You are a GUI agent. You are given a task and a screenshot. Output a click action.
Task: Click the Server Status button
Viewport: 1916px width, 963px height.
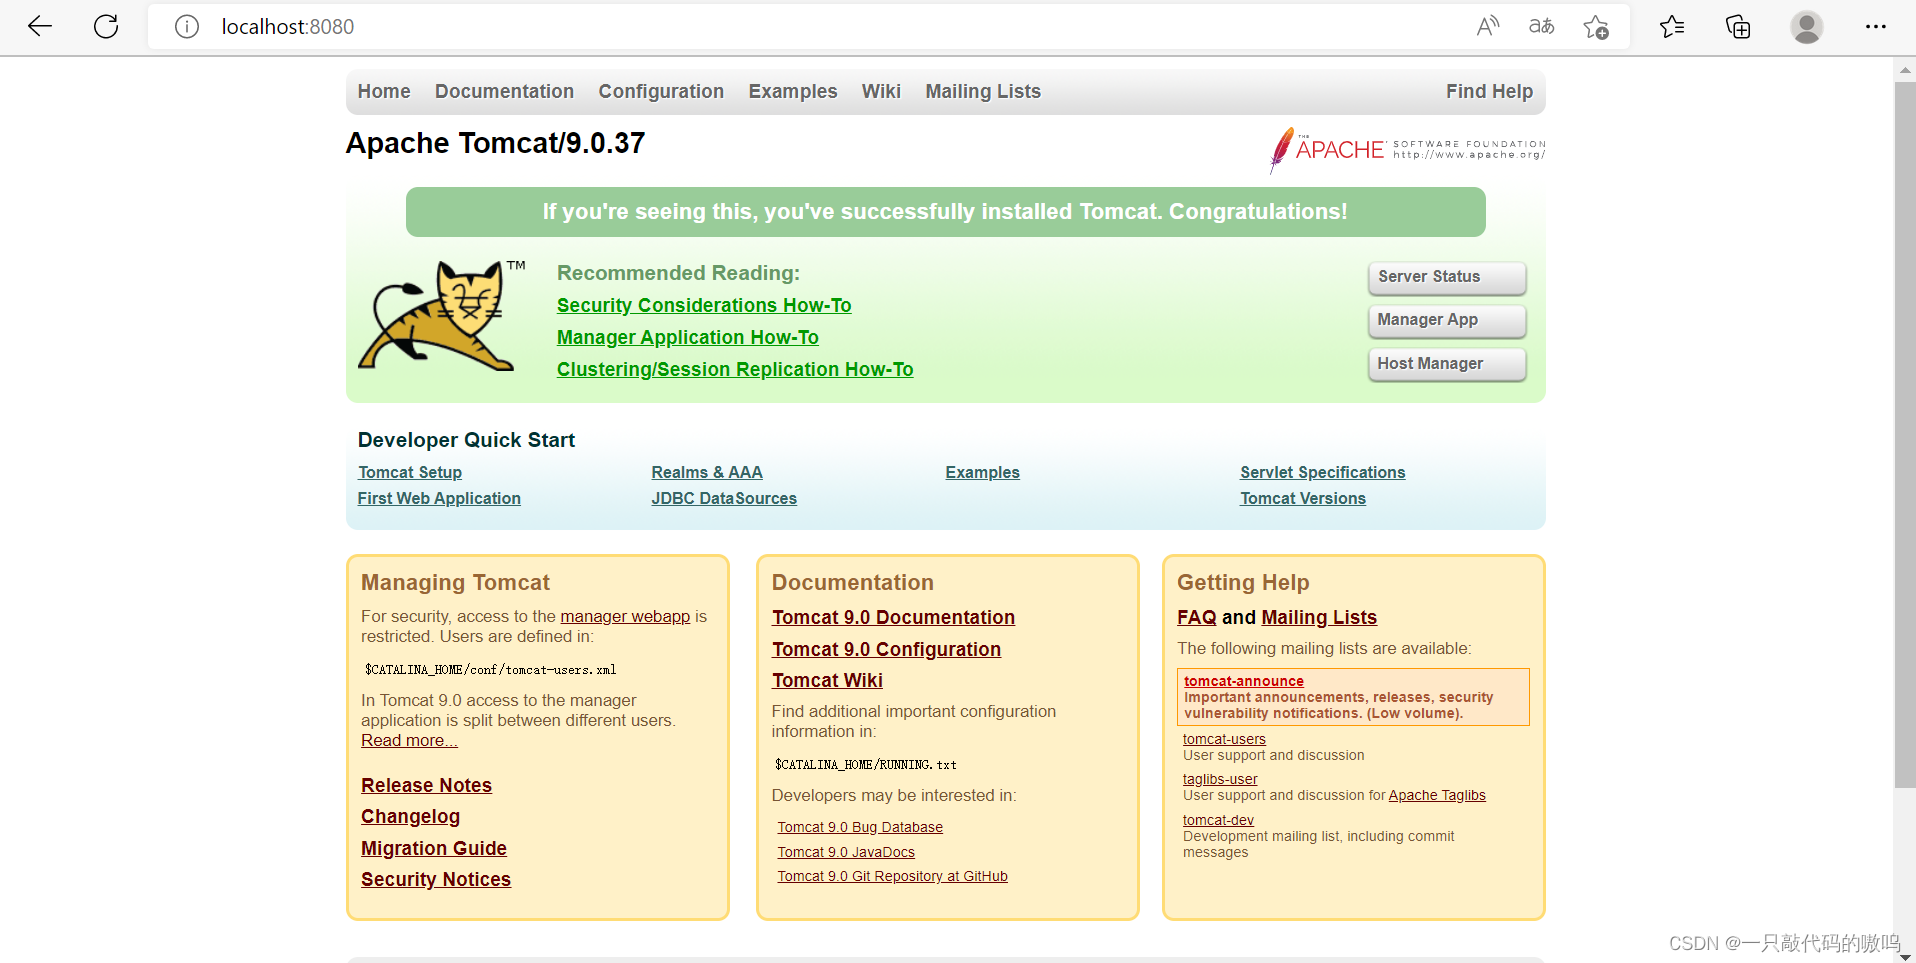[x=1447, y=277]
